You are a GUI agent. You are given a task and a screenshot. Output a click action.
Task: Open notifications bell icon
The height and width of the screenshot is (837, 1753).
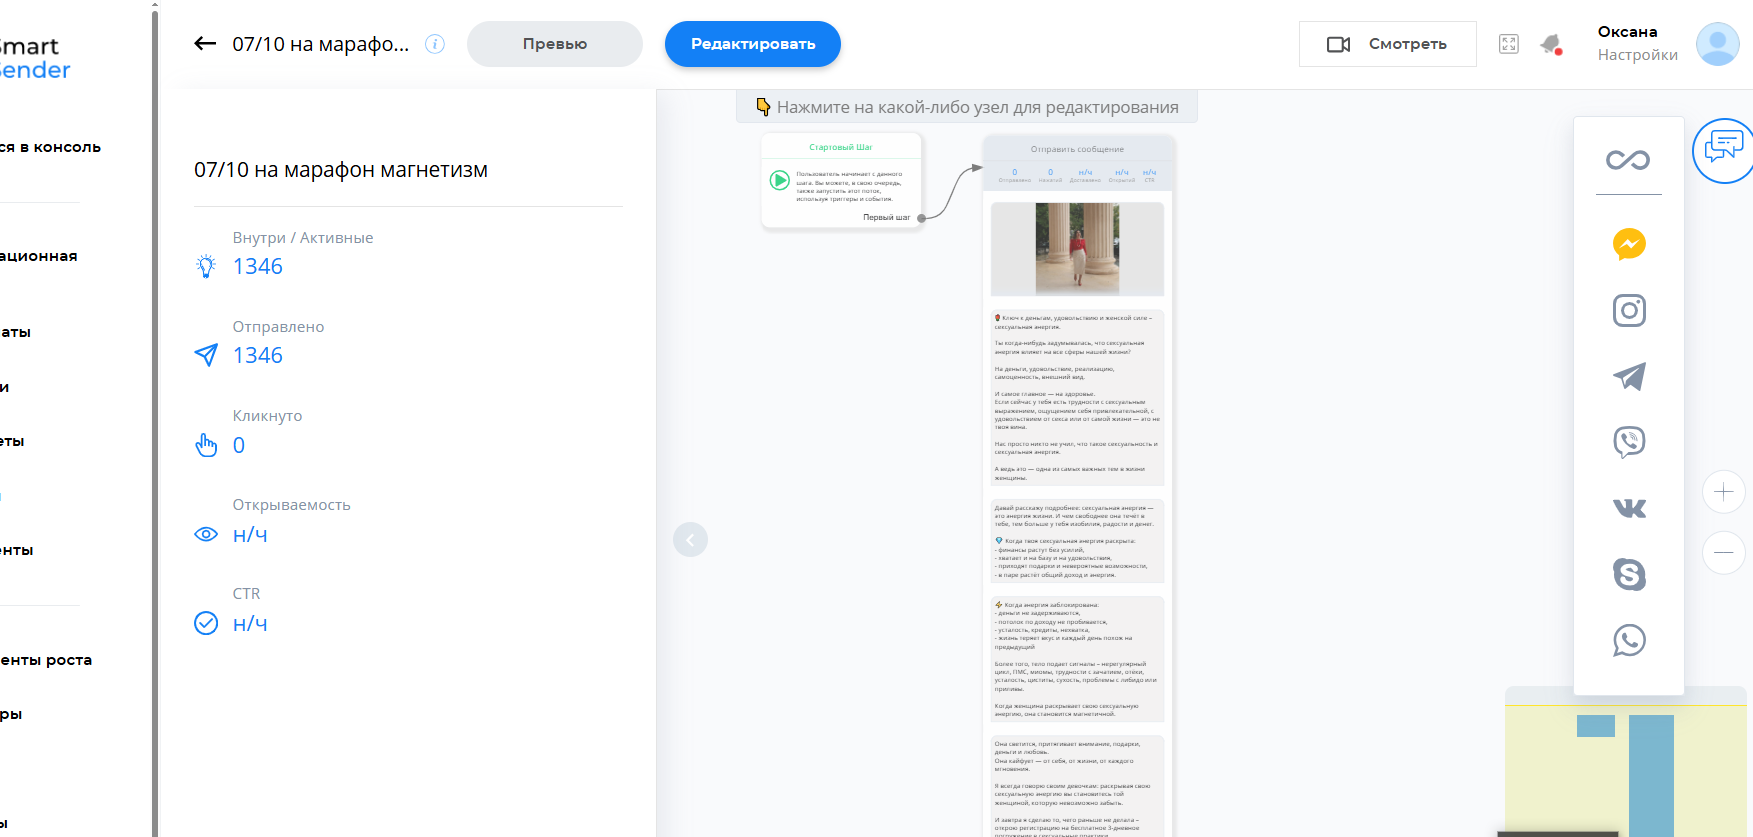tap(1551, 44)
